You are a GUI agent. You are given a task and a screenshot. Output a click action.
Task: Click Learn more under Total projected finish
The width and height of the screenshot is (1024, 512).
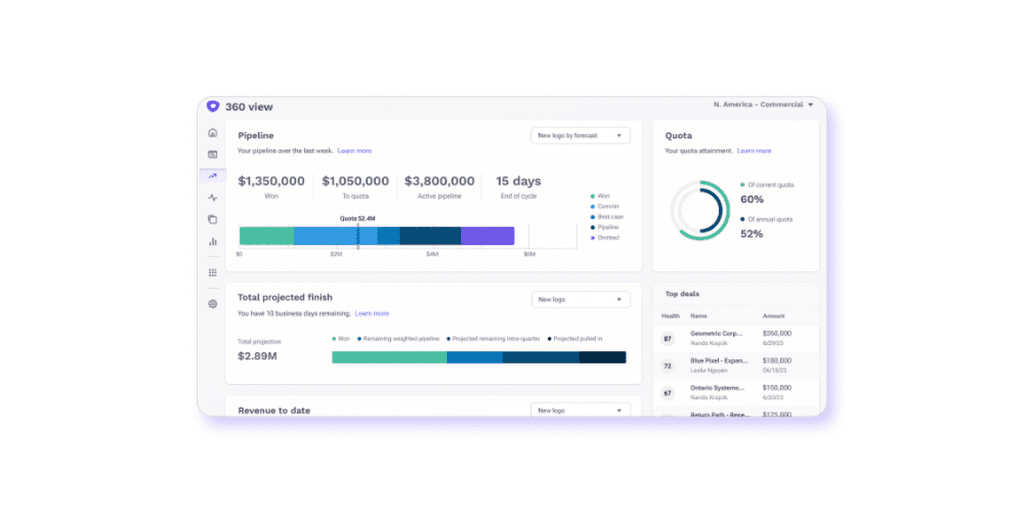pos(372,313)
